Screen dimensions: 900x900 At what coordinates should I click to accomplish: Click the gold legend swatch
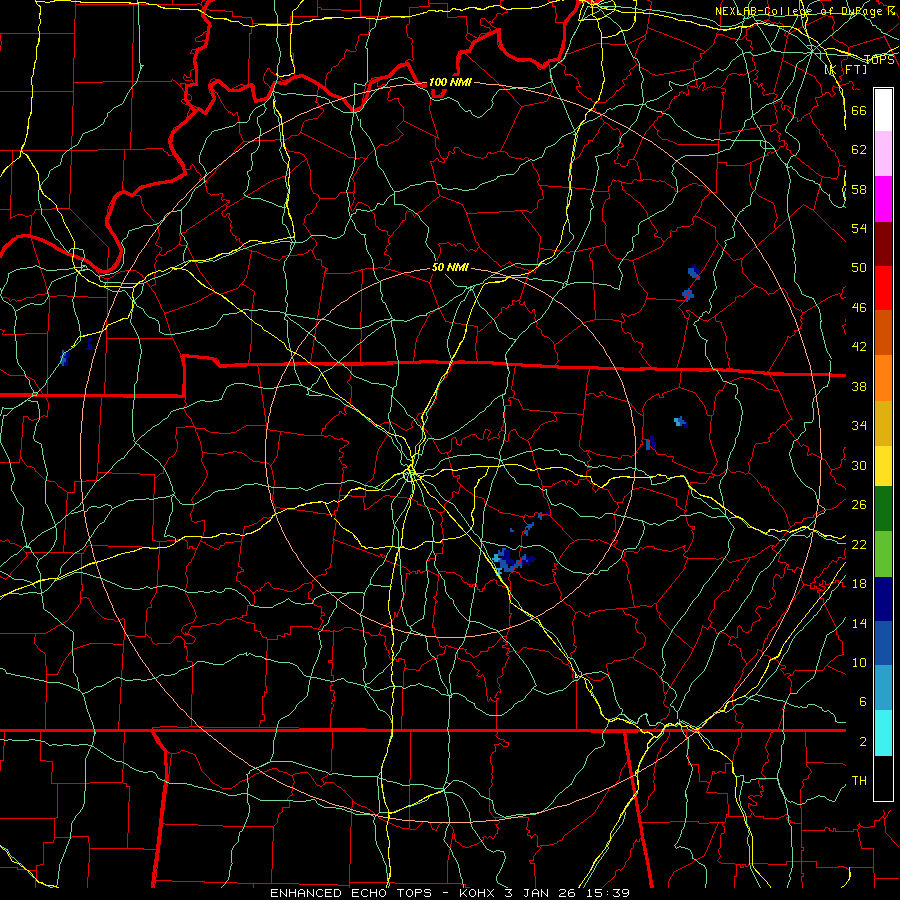883,424
